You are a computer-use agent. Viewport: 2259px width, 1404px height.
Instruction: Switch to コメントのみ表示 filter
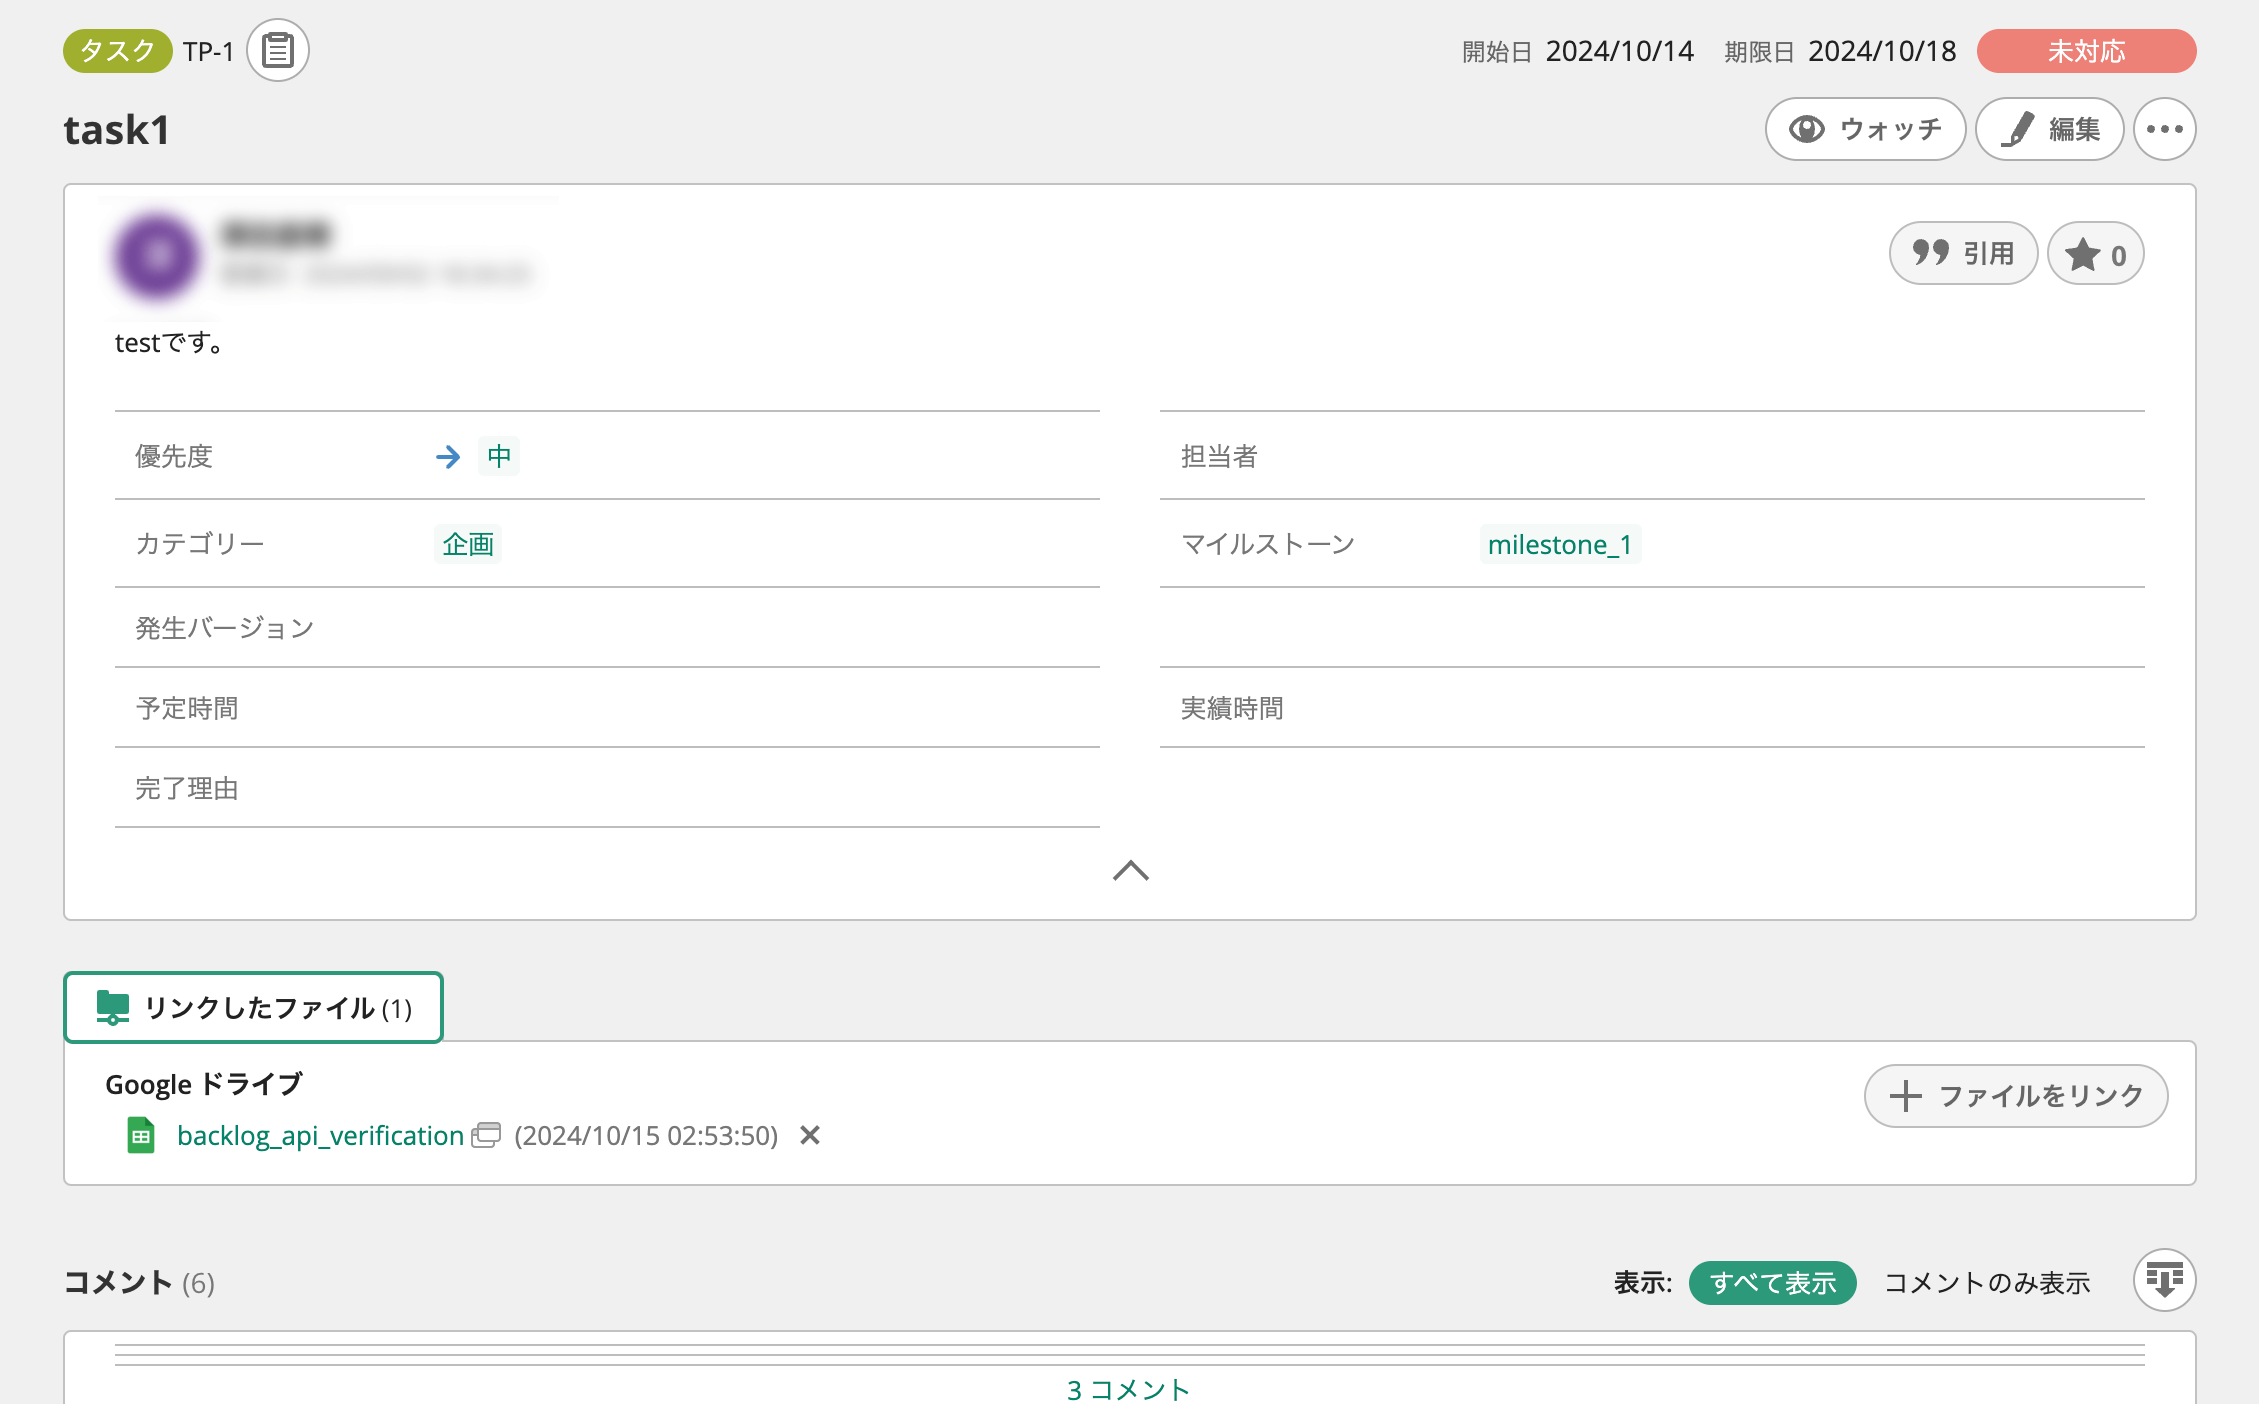coord(1987,1283)
